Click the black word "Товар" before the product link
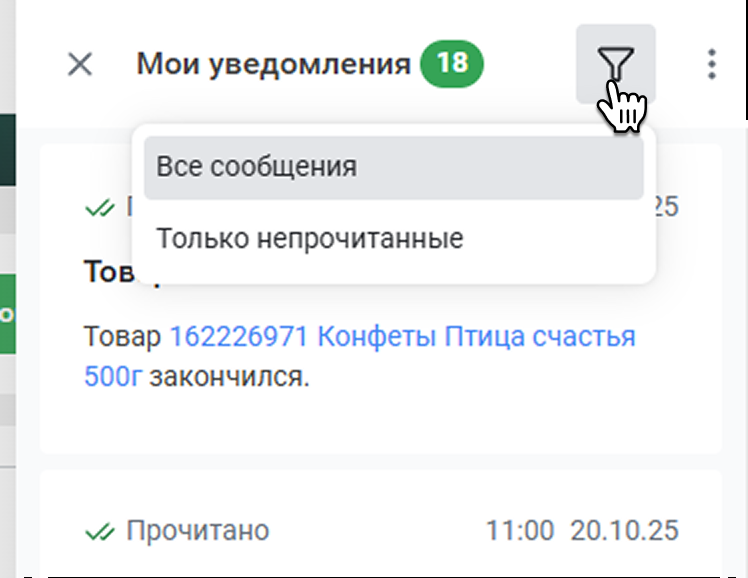Viewport: 748px width, 578px height. click(122, 337)
